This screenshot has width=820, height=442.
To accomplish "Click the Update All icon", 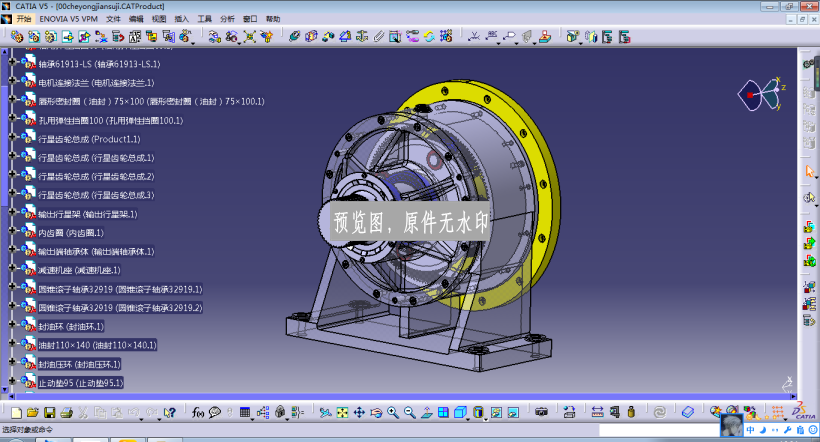I will tap(429, 37).
